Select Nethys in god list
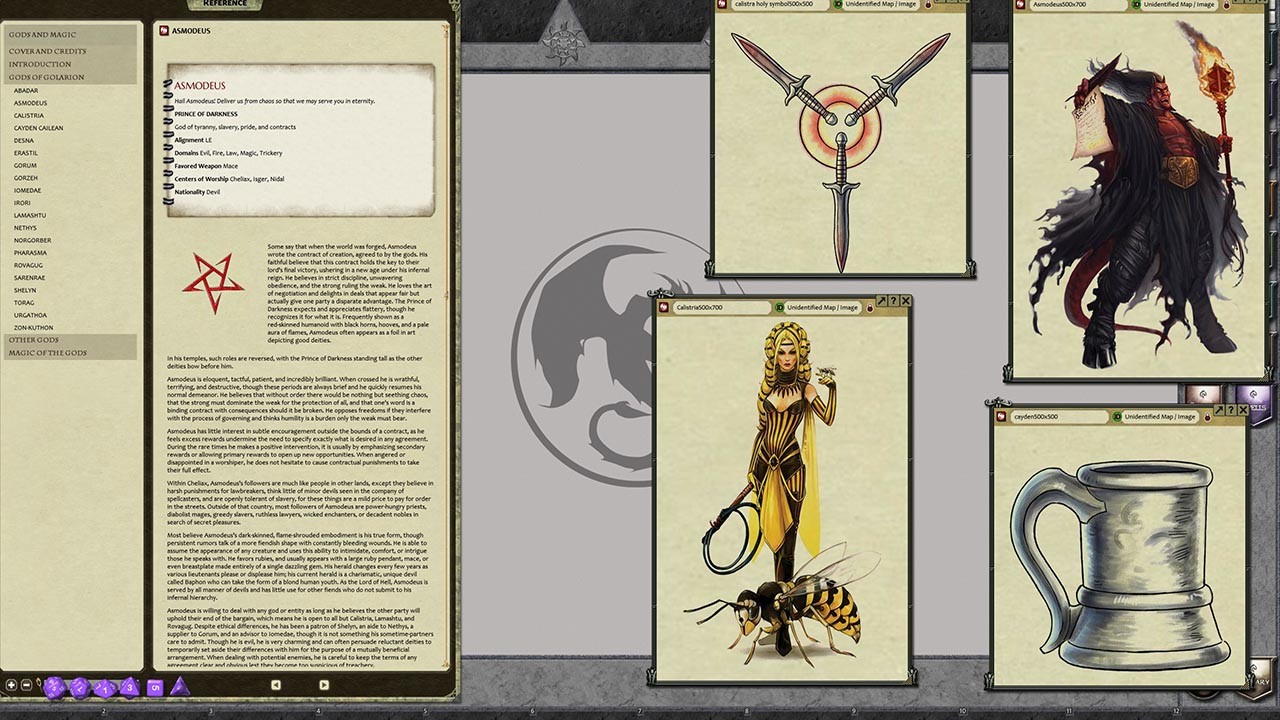Image resolution: width=1280 pixels, height=720 pixels. pyautogui.click(x=25, y=228)
